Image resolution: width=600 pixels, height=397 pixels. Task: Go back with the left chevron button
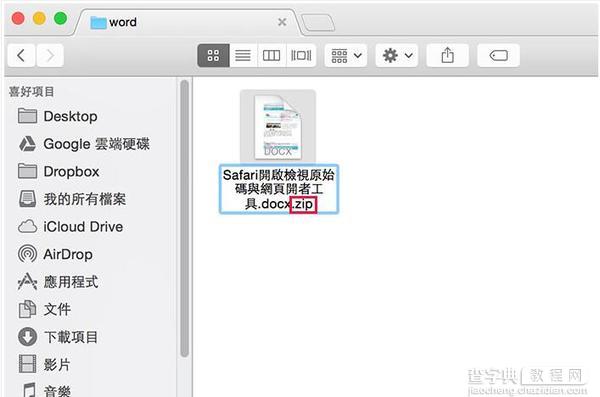[x=21, y=56]
